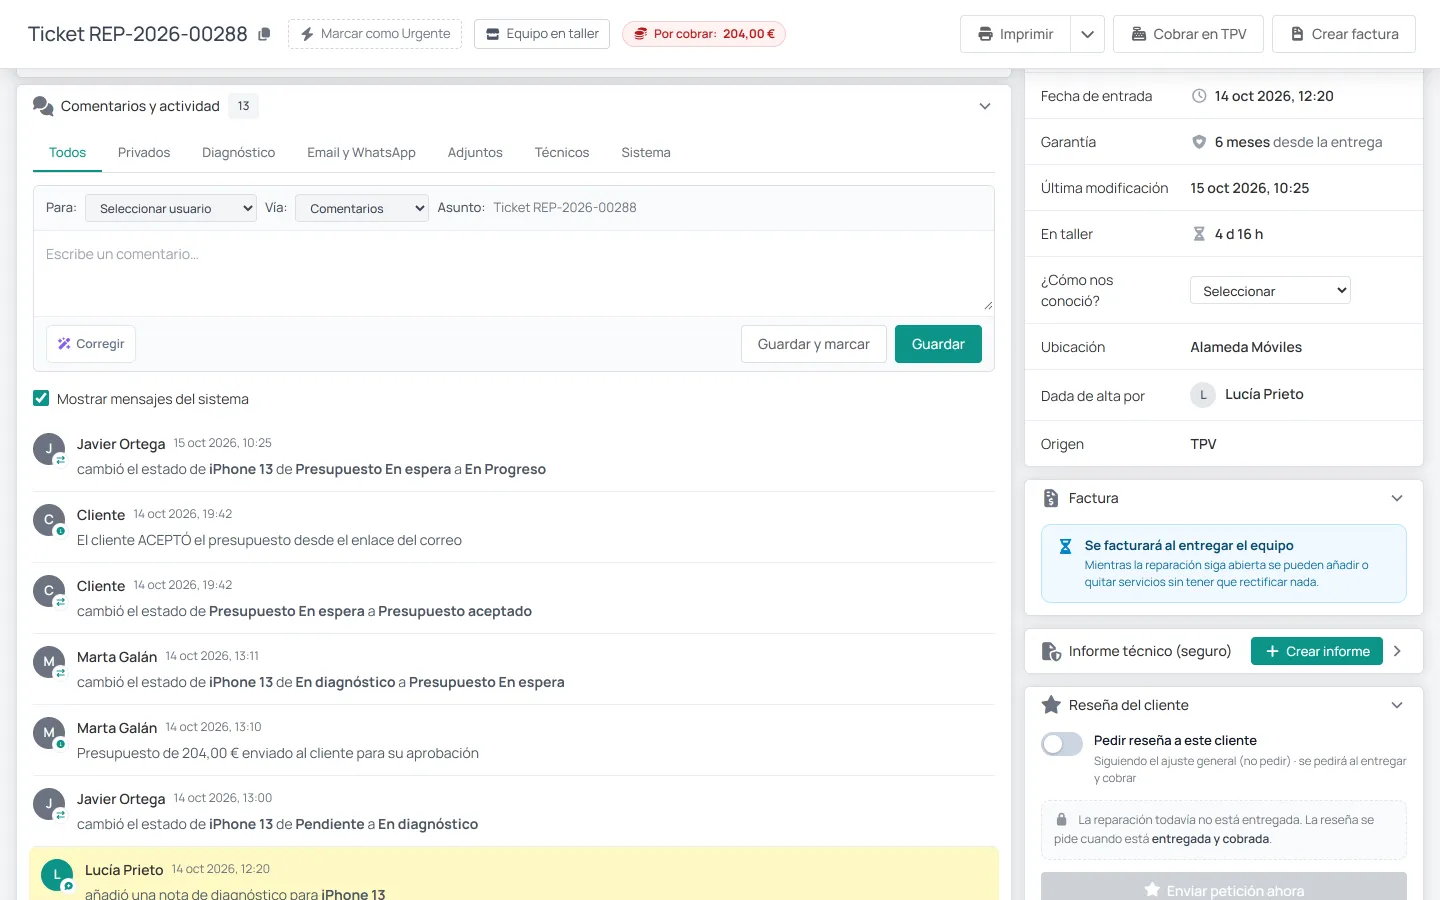Screen dimensions: 1440x900
Task: Open the Diagnóstico tab
Action: click(x=238, y=153)
